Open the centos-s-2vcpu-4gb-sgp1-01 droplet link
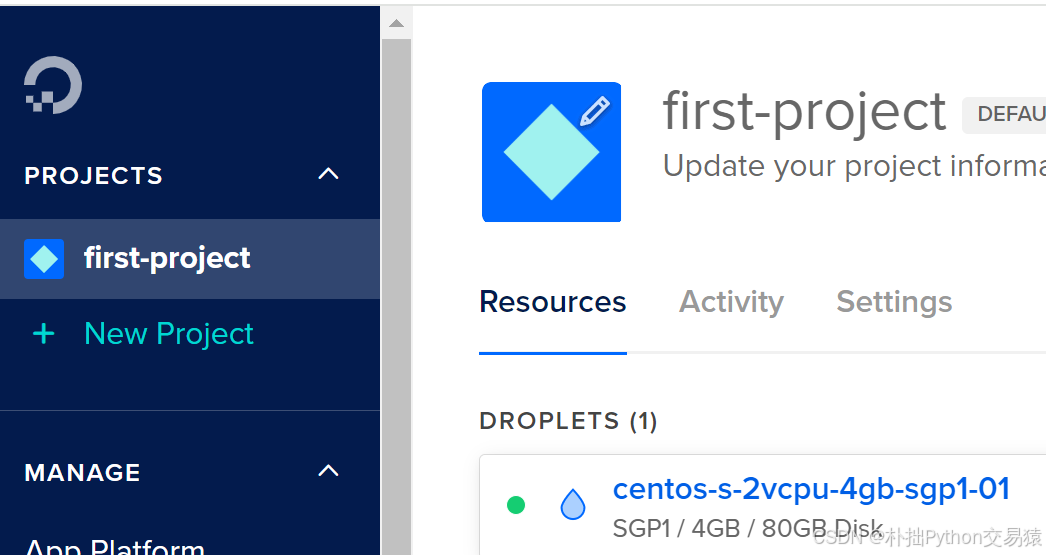Screen dimensions: 1046x555 [811, 489]
